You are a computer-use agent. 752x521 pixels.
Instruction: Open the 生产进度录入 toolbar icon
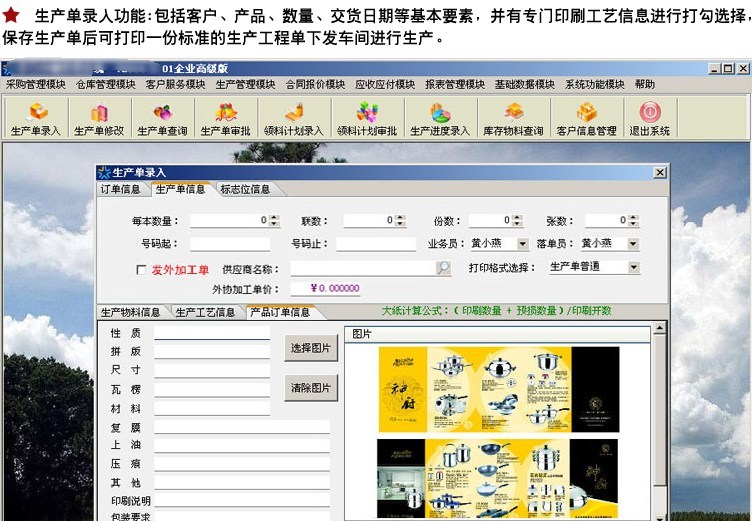440,118
